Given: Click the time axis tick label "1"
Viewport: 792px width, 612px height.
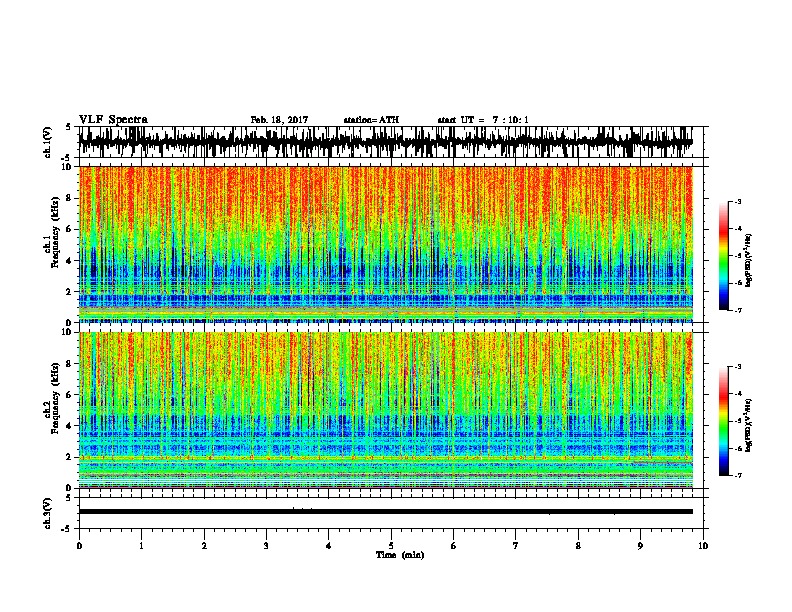Looking at the screenshot, I should 141,546.
